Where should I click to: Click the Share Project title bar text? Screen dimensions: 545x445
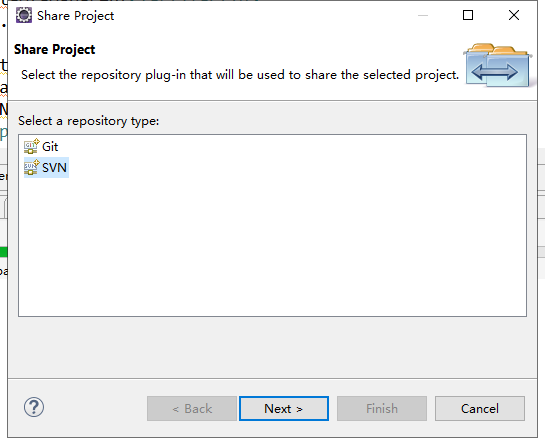pos(75,16)
